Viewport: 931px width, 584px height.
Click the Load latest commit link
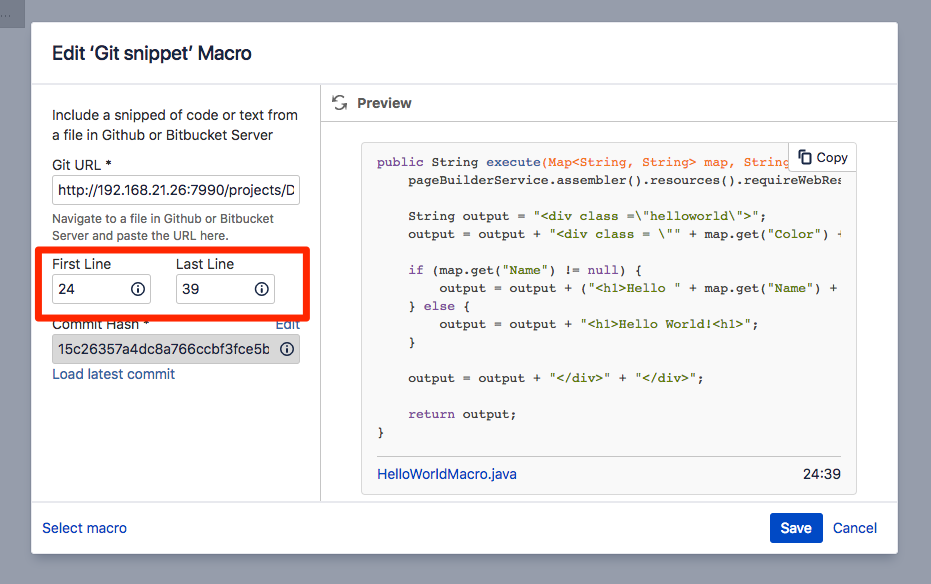(x=113, y=374)
